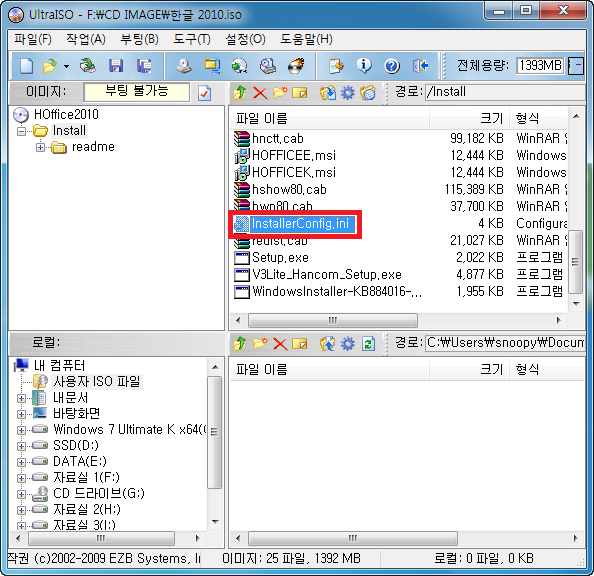The height and width of the screenshot is (576, 594).
Task: Select the HOffice2010 root disc item
Action: coord(66,114)
